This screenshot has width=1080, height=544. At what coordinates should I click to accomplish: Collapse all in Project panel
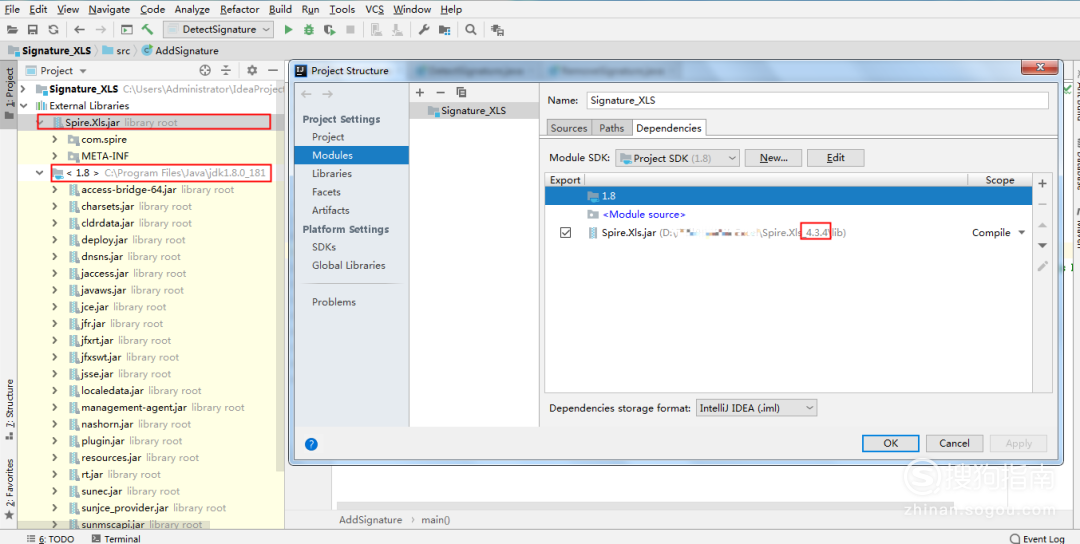point(225,70)
